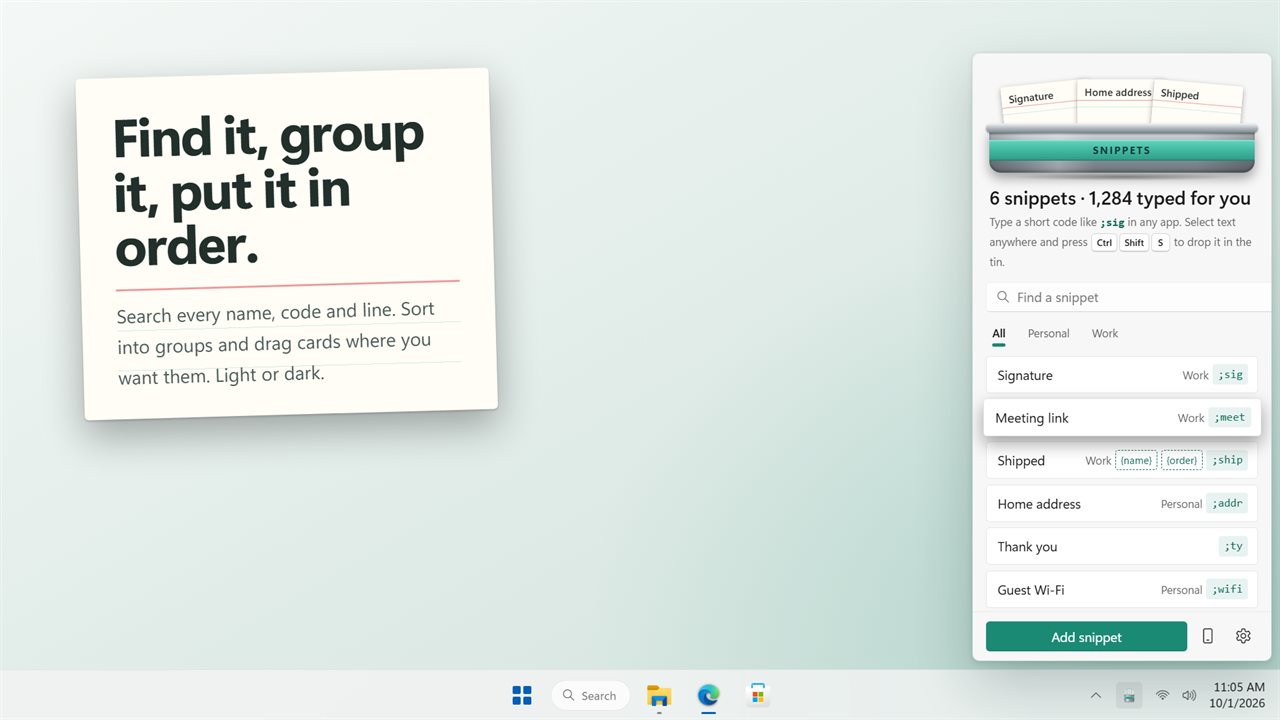Open Microsoft Edge from the taskbar
The image size is (1280, 720).
click(x=708, y=695)
